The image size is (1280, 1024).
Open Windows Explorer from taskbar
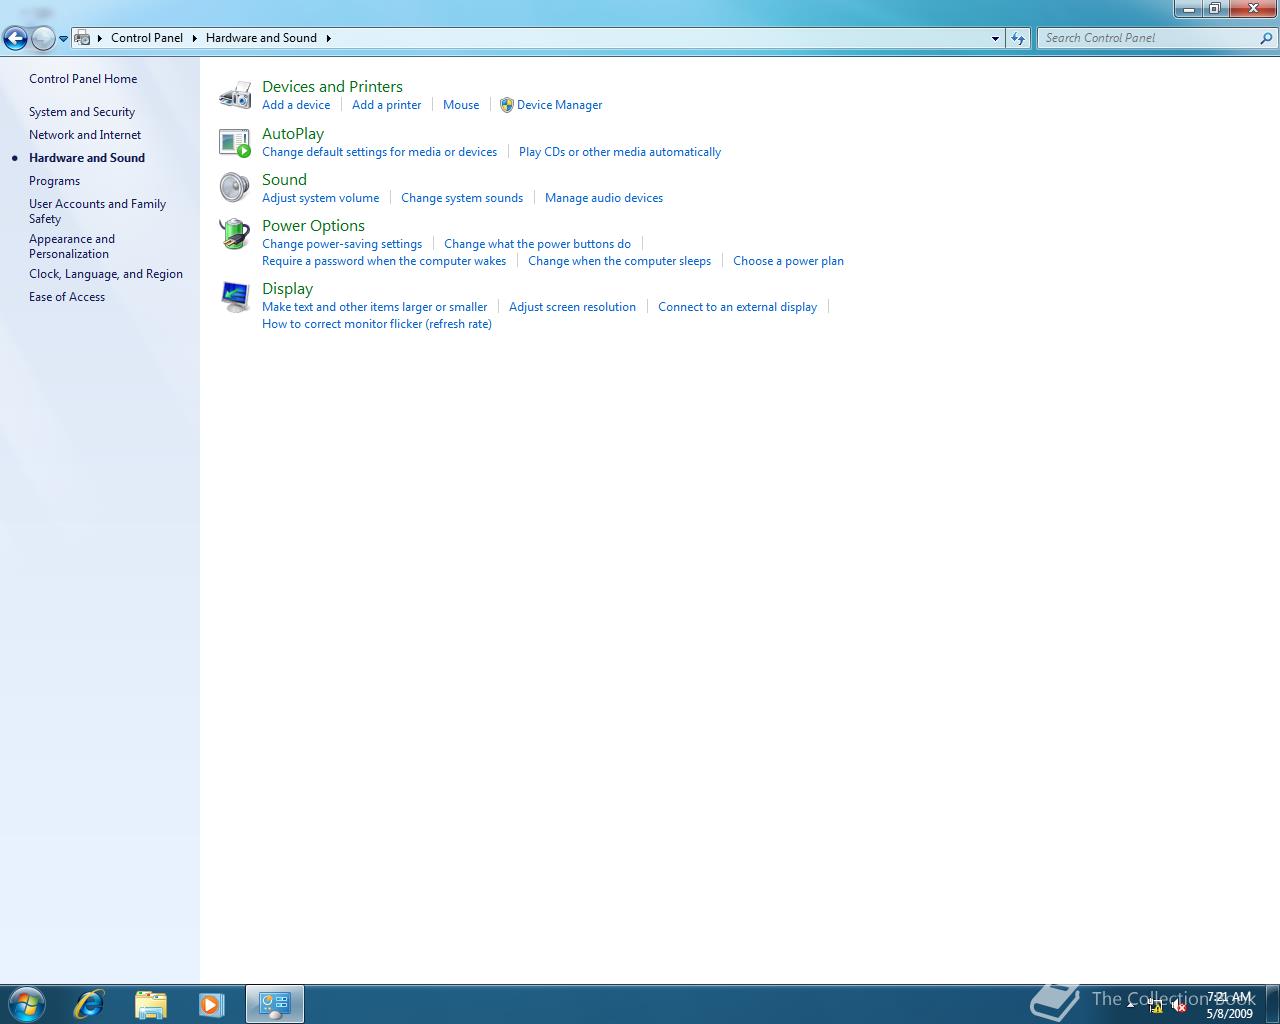tap(150, 1004)
